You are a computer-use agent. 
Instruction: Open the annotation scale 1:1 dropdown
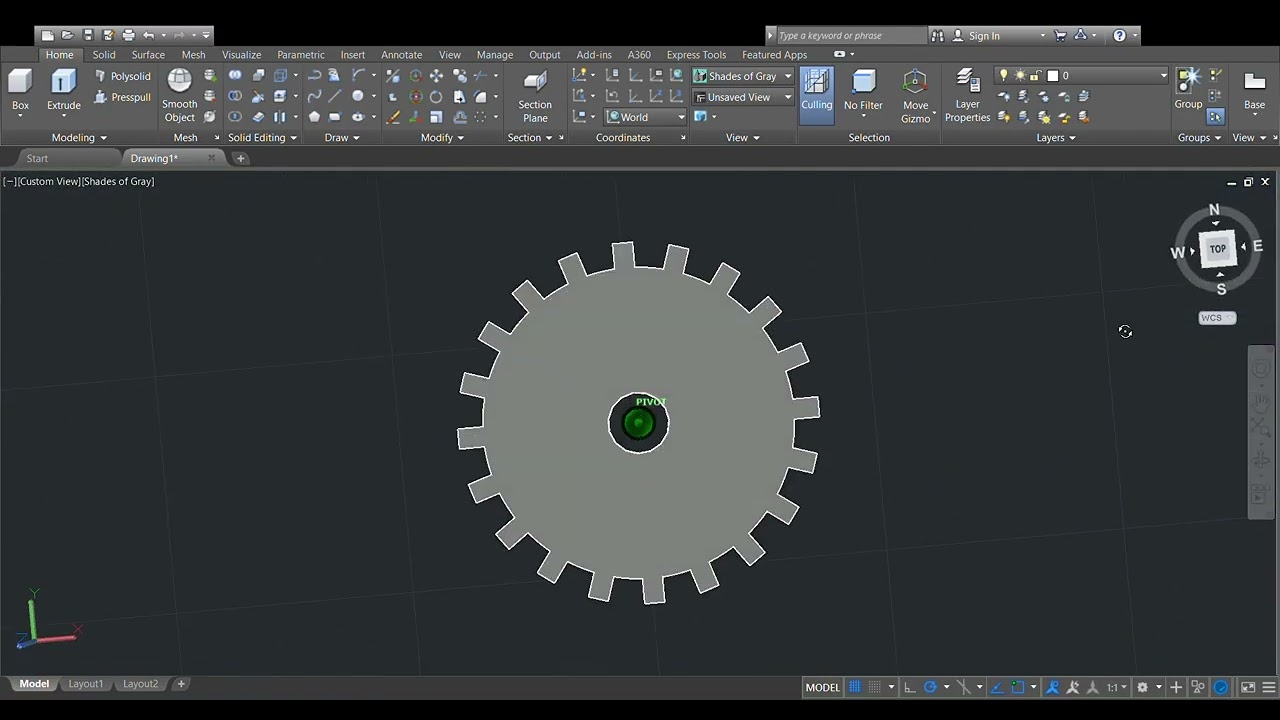(1117, 687)
